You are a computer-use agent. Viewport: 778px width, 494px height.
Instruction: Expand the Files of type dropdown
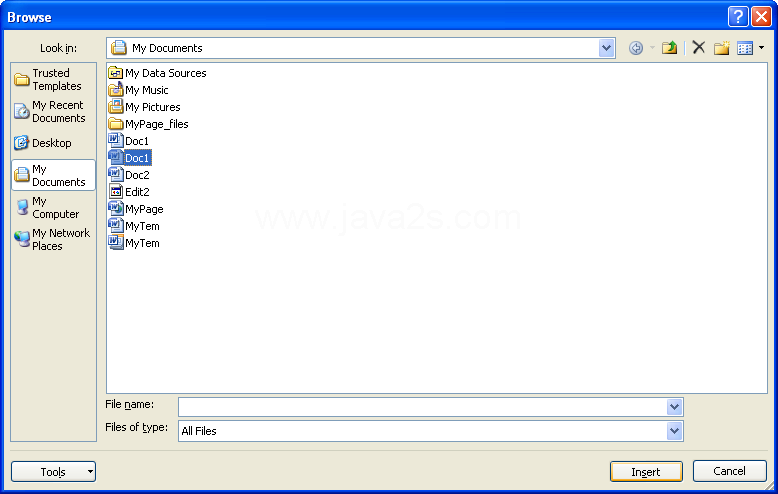click(x=674, y=431)
